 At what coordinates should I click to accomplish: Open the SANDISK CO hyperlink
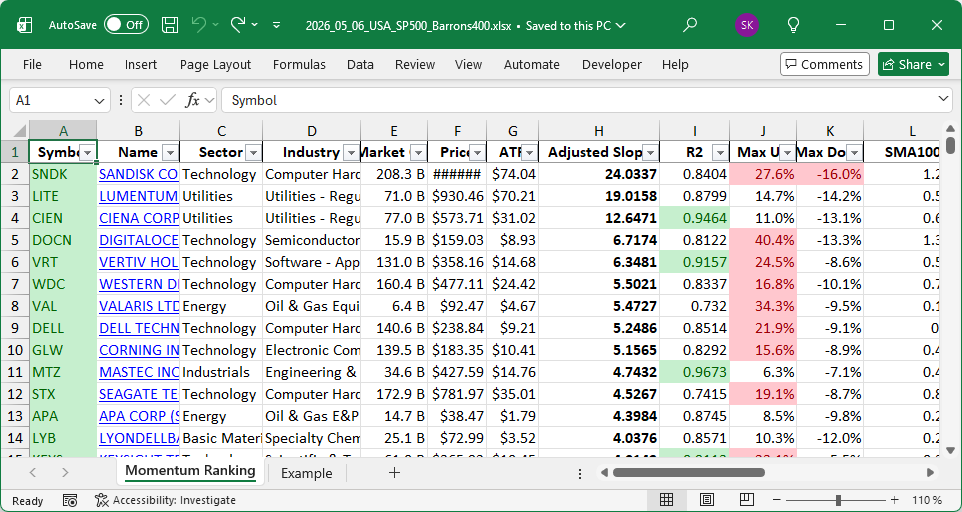pos(139,174)
